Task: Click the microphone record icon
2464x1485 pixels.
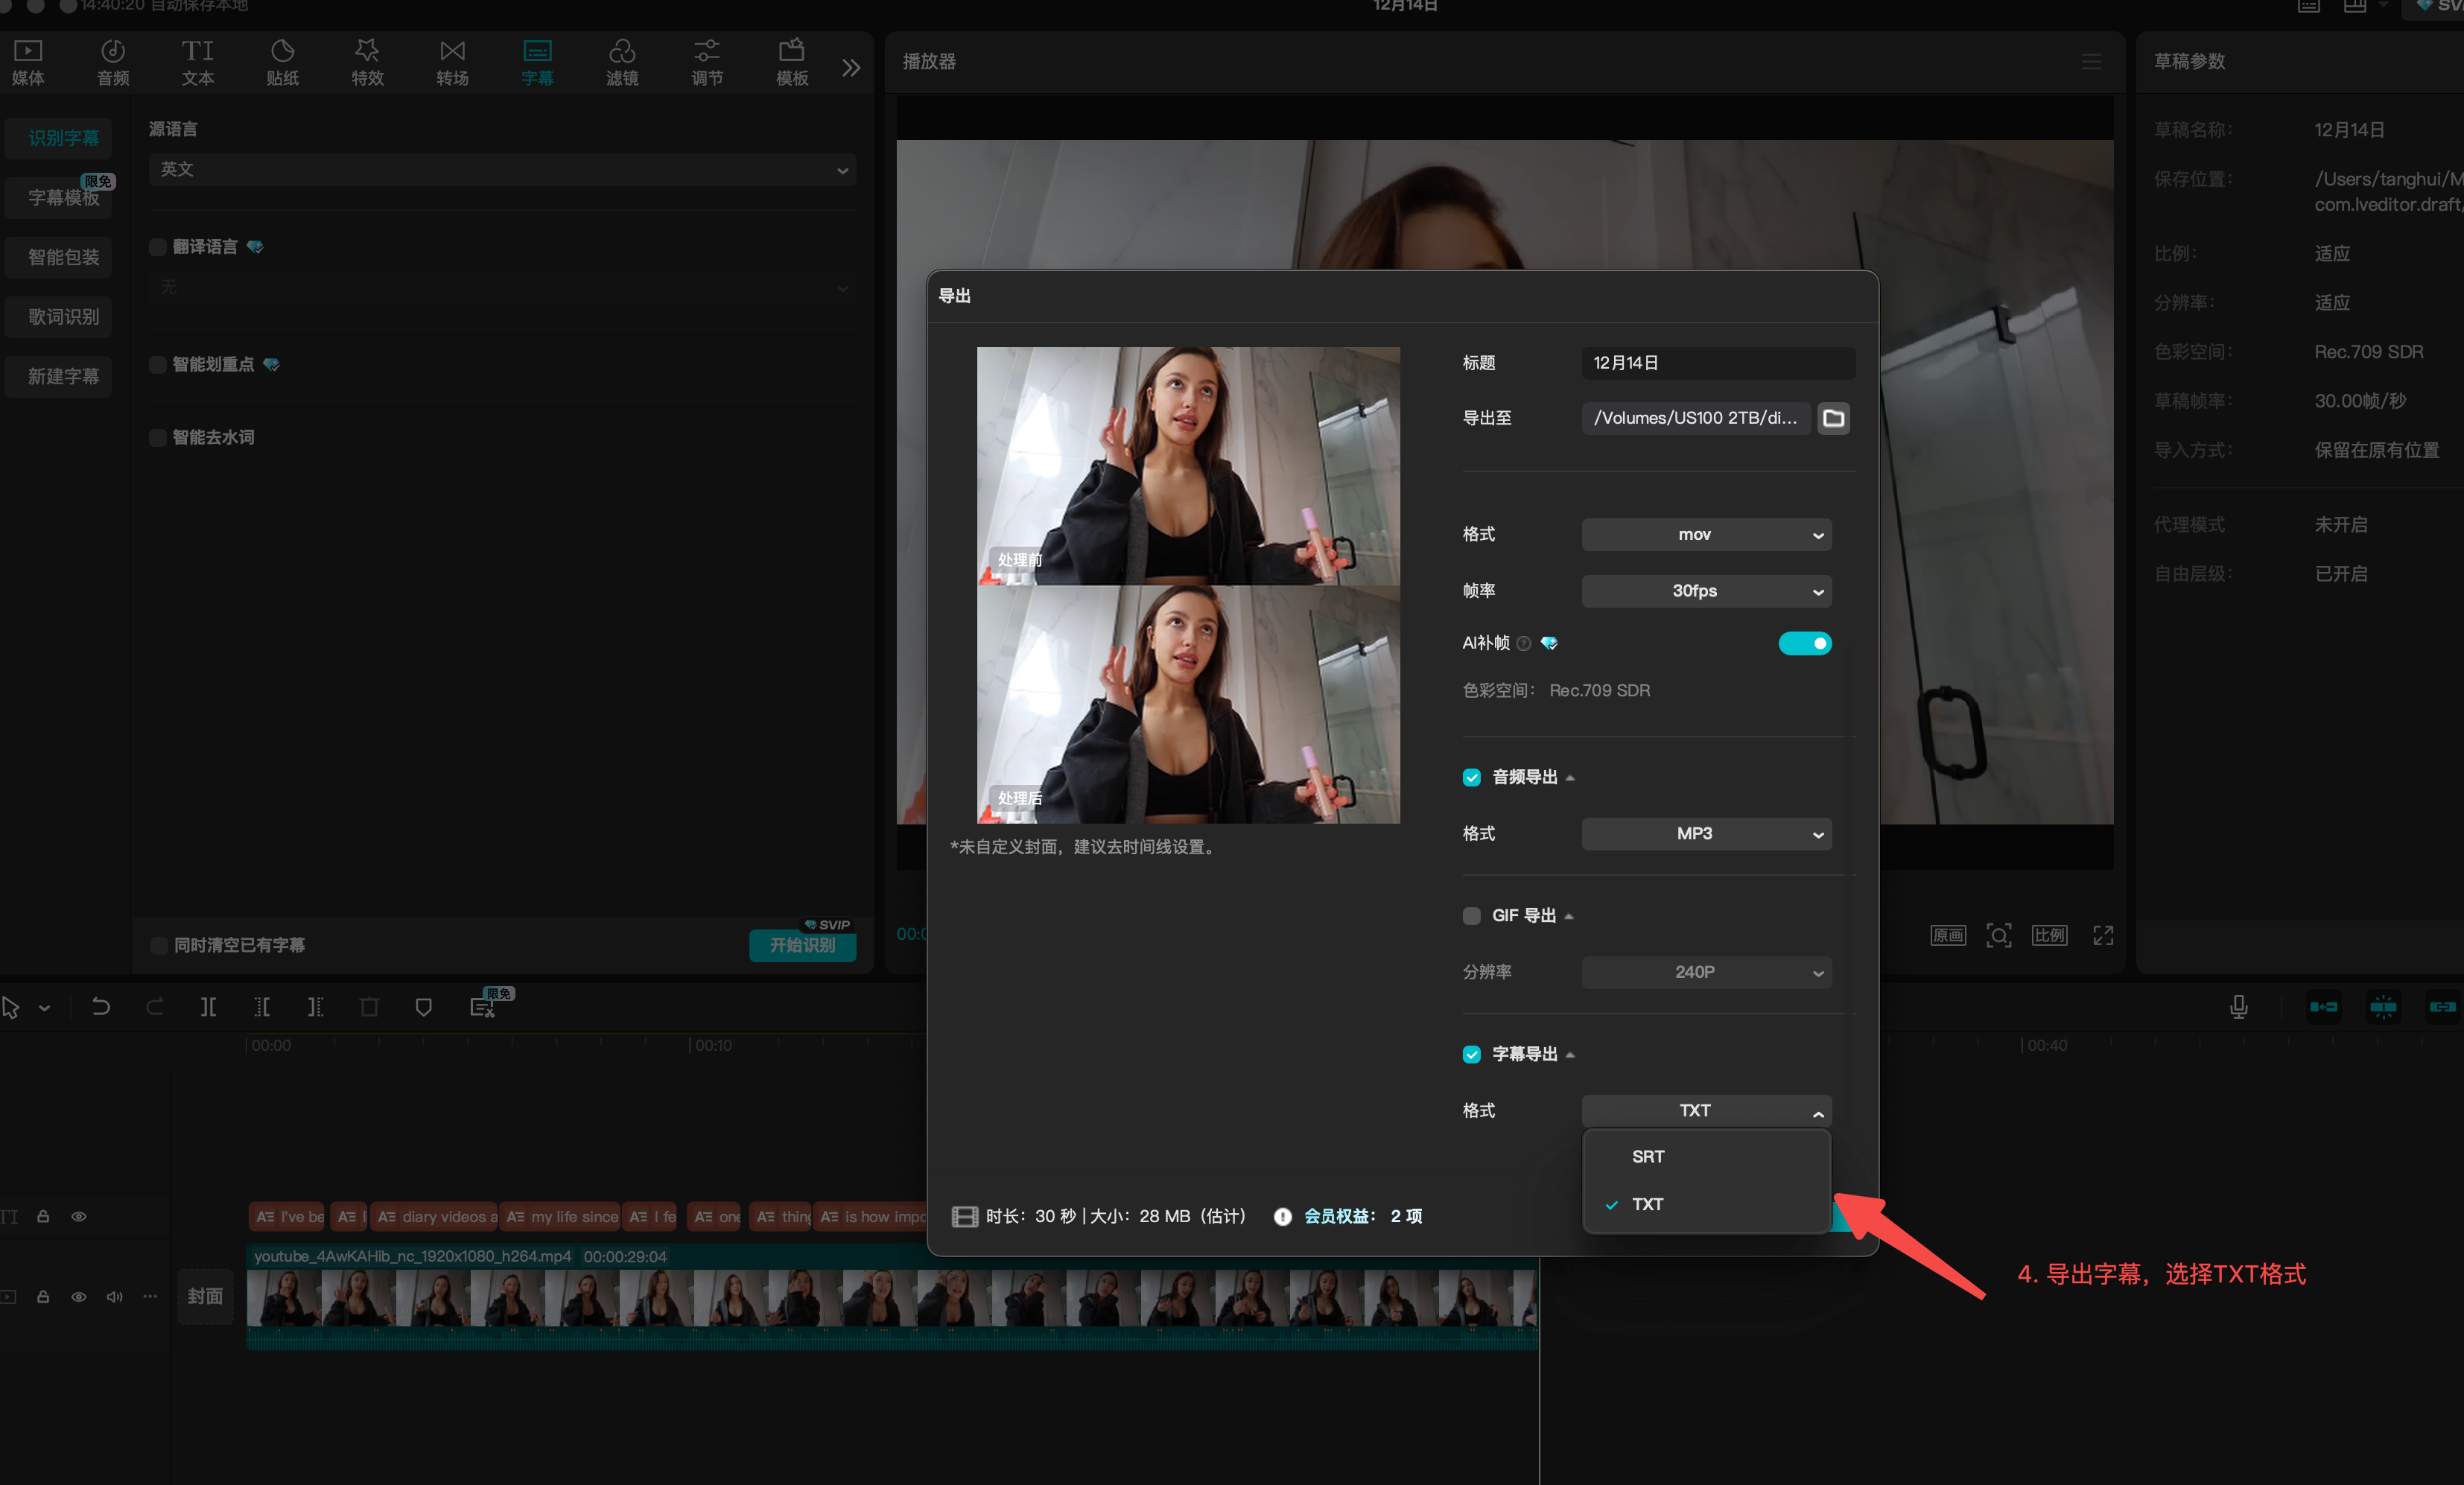Action: click(x=2238, y=1007)
